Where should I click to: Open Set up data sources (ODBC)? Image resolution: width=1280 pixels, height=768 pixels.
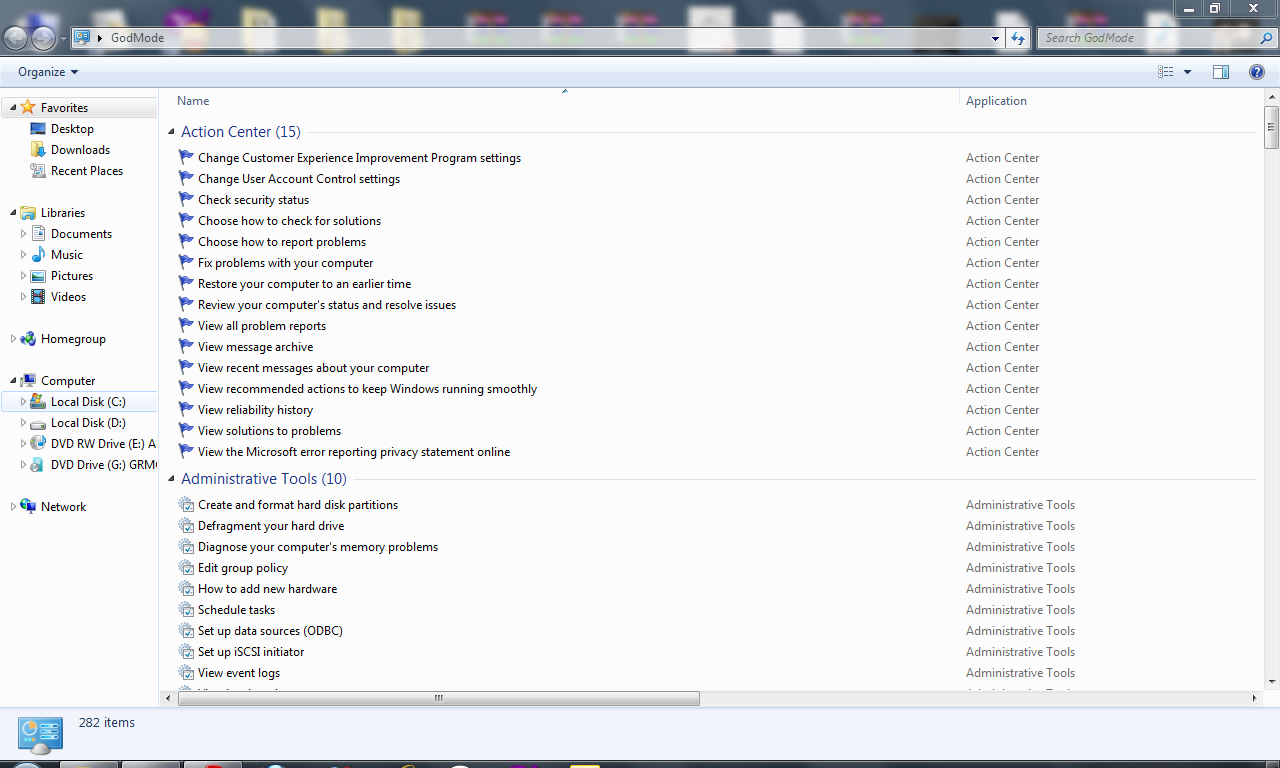pyautogui.click(x=270, y=631)
